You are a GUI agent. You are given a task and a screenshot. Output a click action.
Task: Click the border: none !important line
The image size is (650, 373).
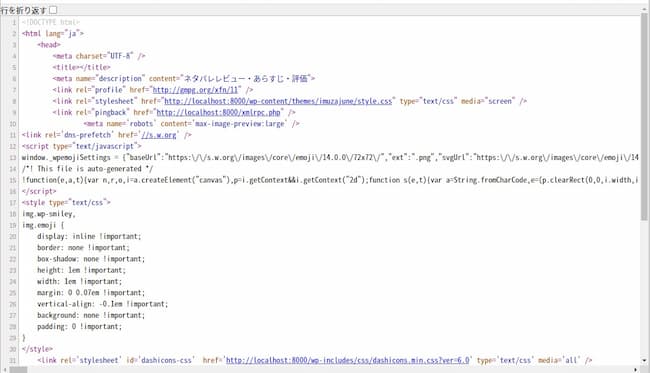(83, 247)
